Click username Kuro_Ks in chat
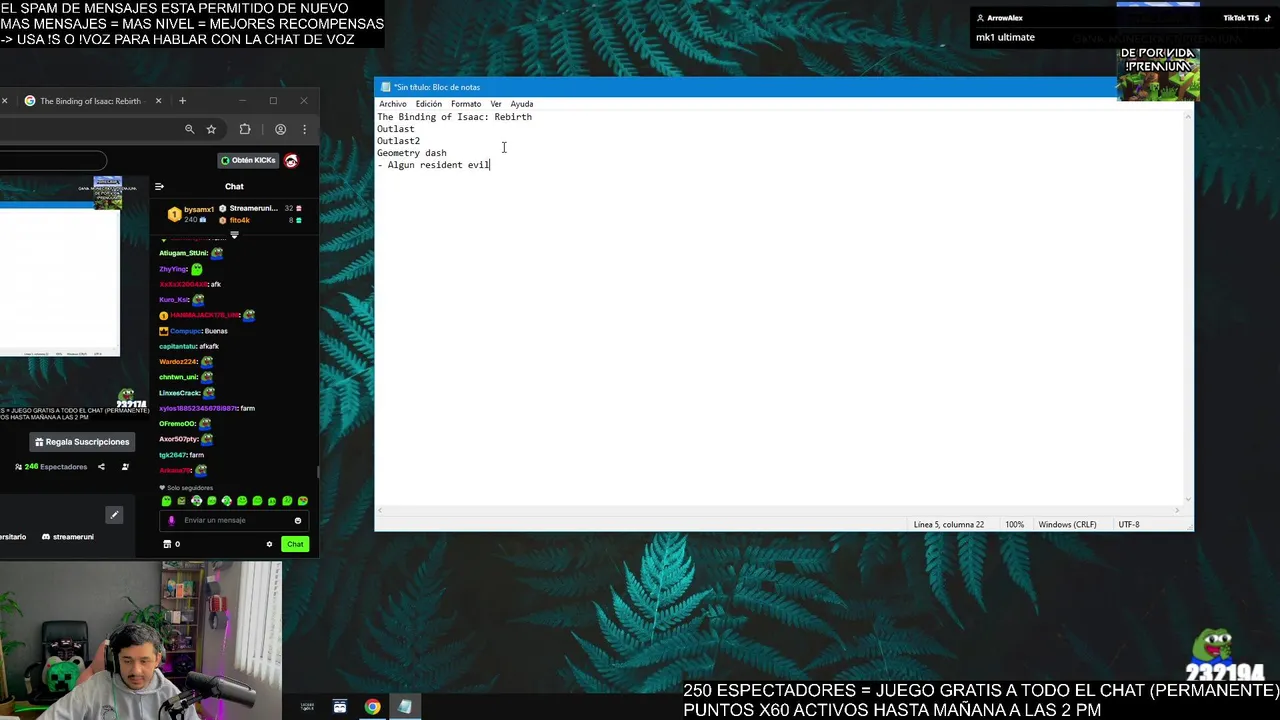Screen dimensions: 1280x720 174,300
